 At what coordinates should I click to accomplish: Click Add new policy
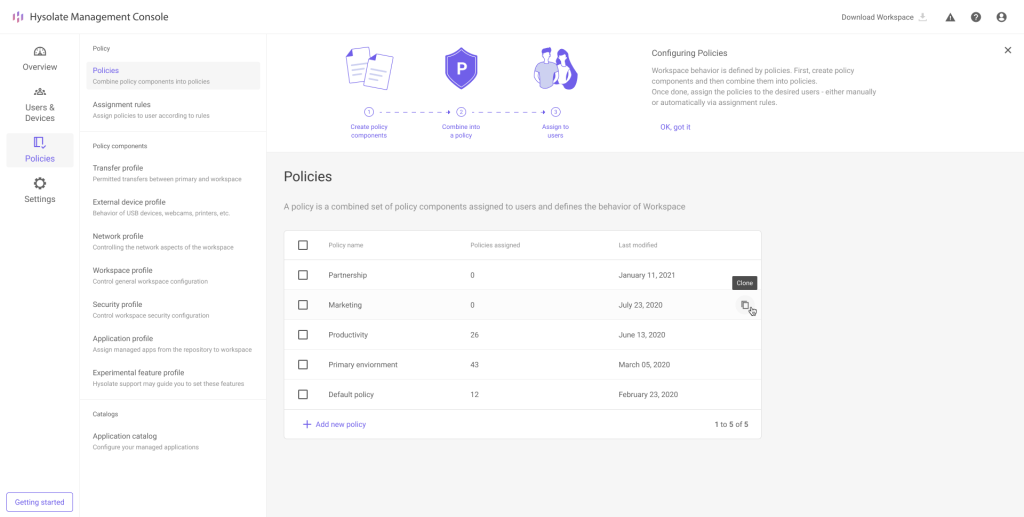click(x=334, y=425)
